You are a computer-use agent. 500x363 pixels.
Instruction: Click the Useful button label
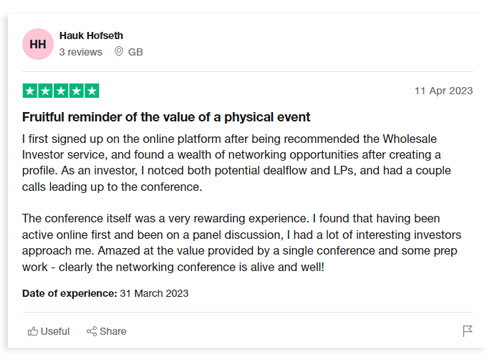[x=55, y=331]
